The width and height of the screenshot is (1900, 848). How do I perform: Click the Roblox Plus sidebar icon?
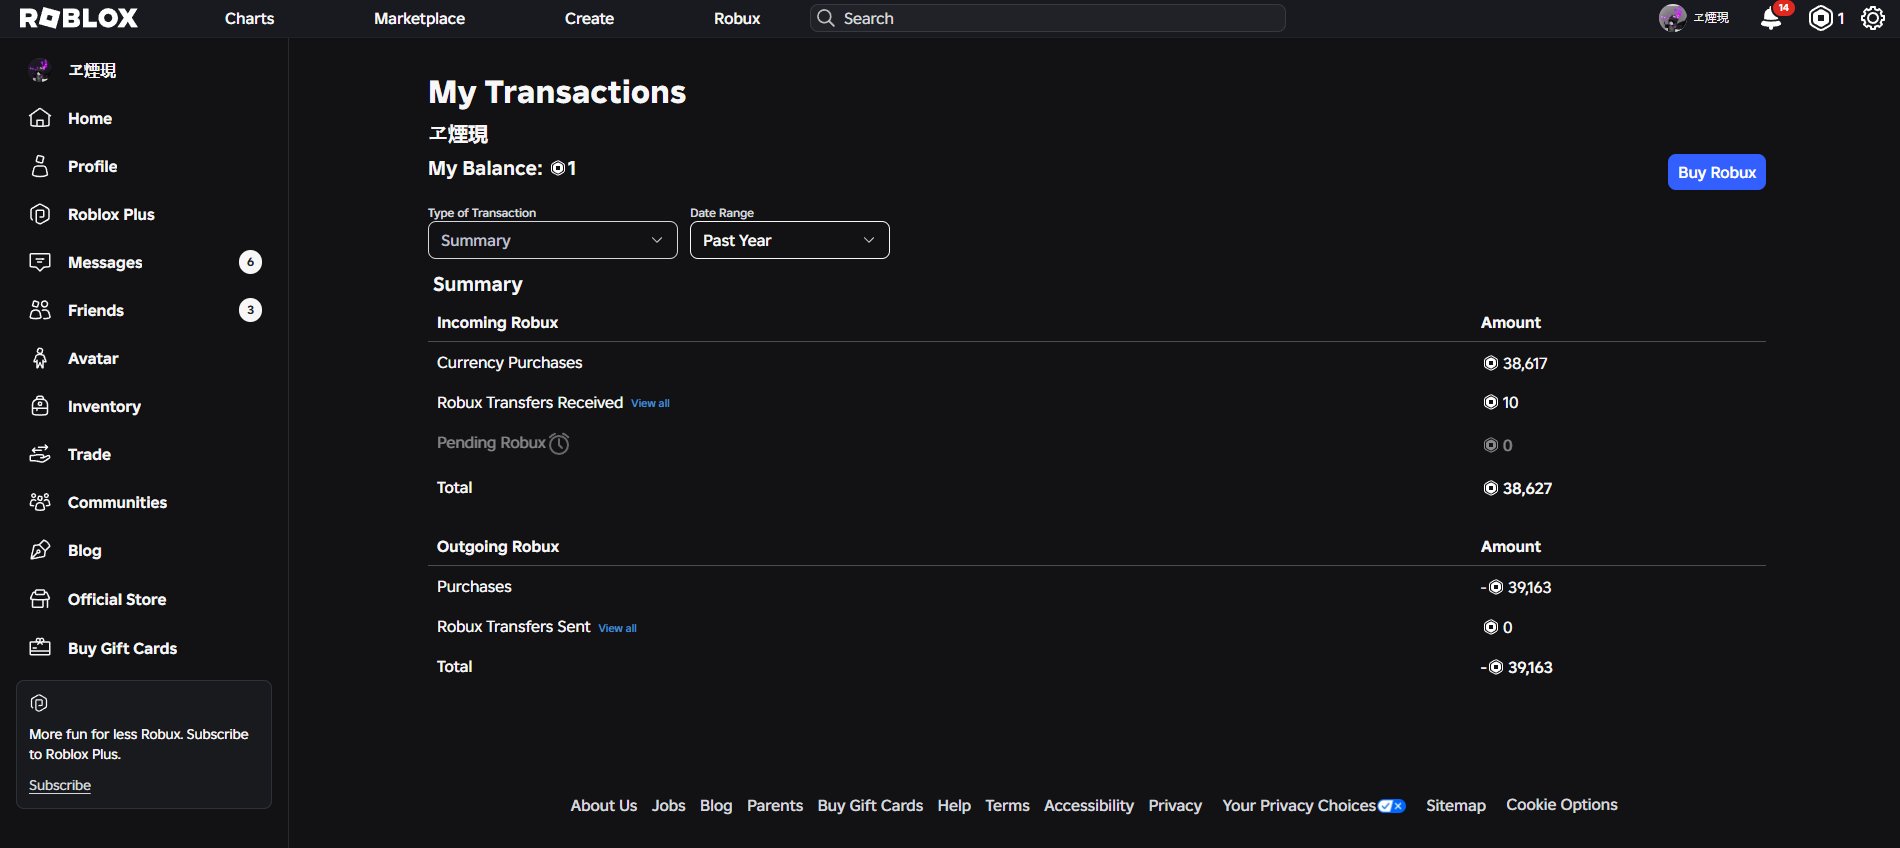[x=40, y=214]
